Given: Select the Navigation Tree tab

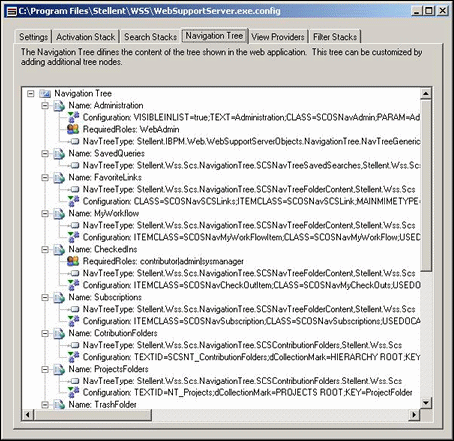Looking at the screenshot, I should (x=214, y=36).
